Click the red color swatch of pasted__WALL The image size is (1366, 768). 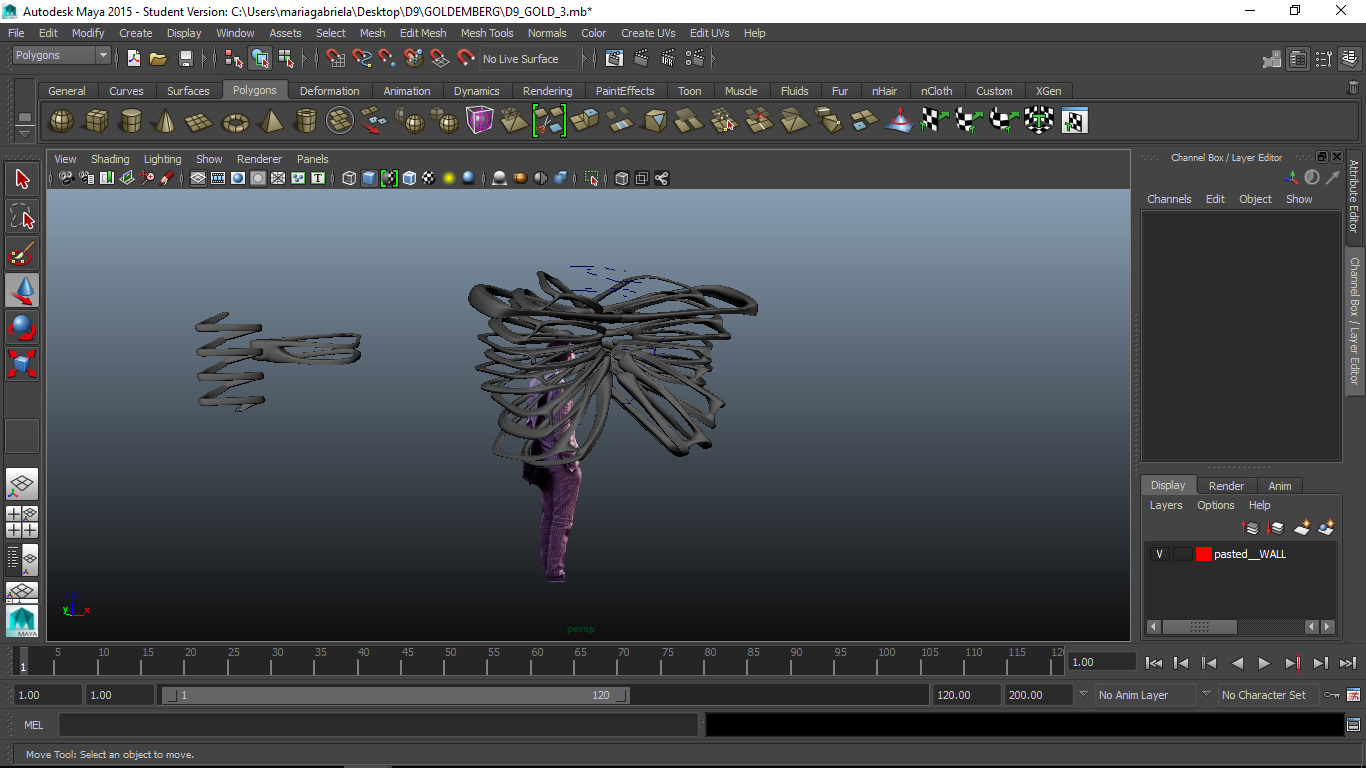tap(1203, 554)
